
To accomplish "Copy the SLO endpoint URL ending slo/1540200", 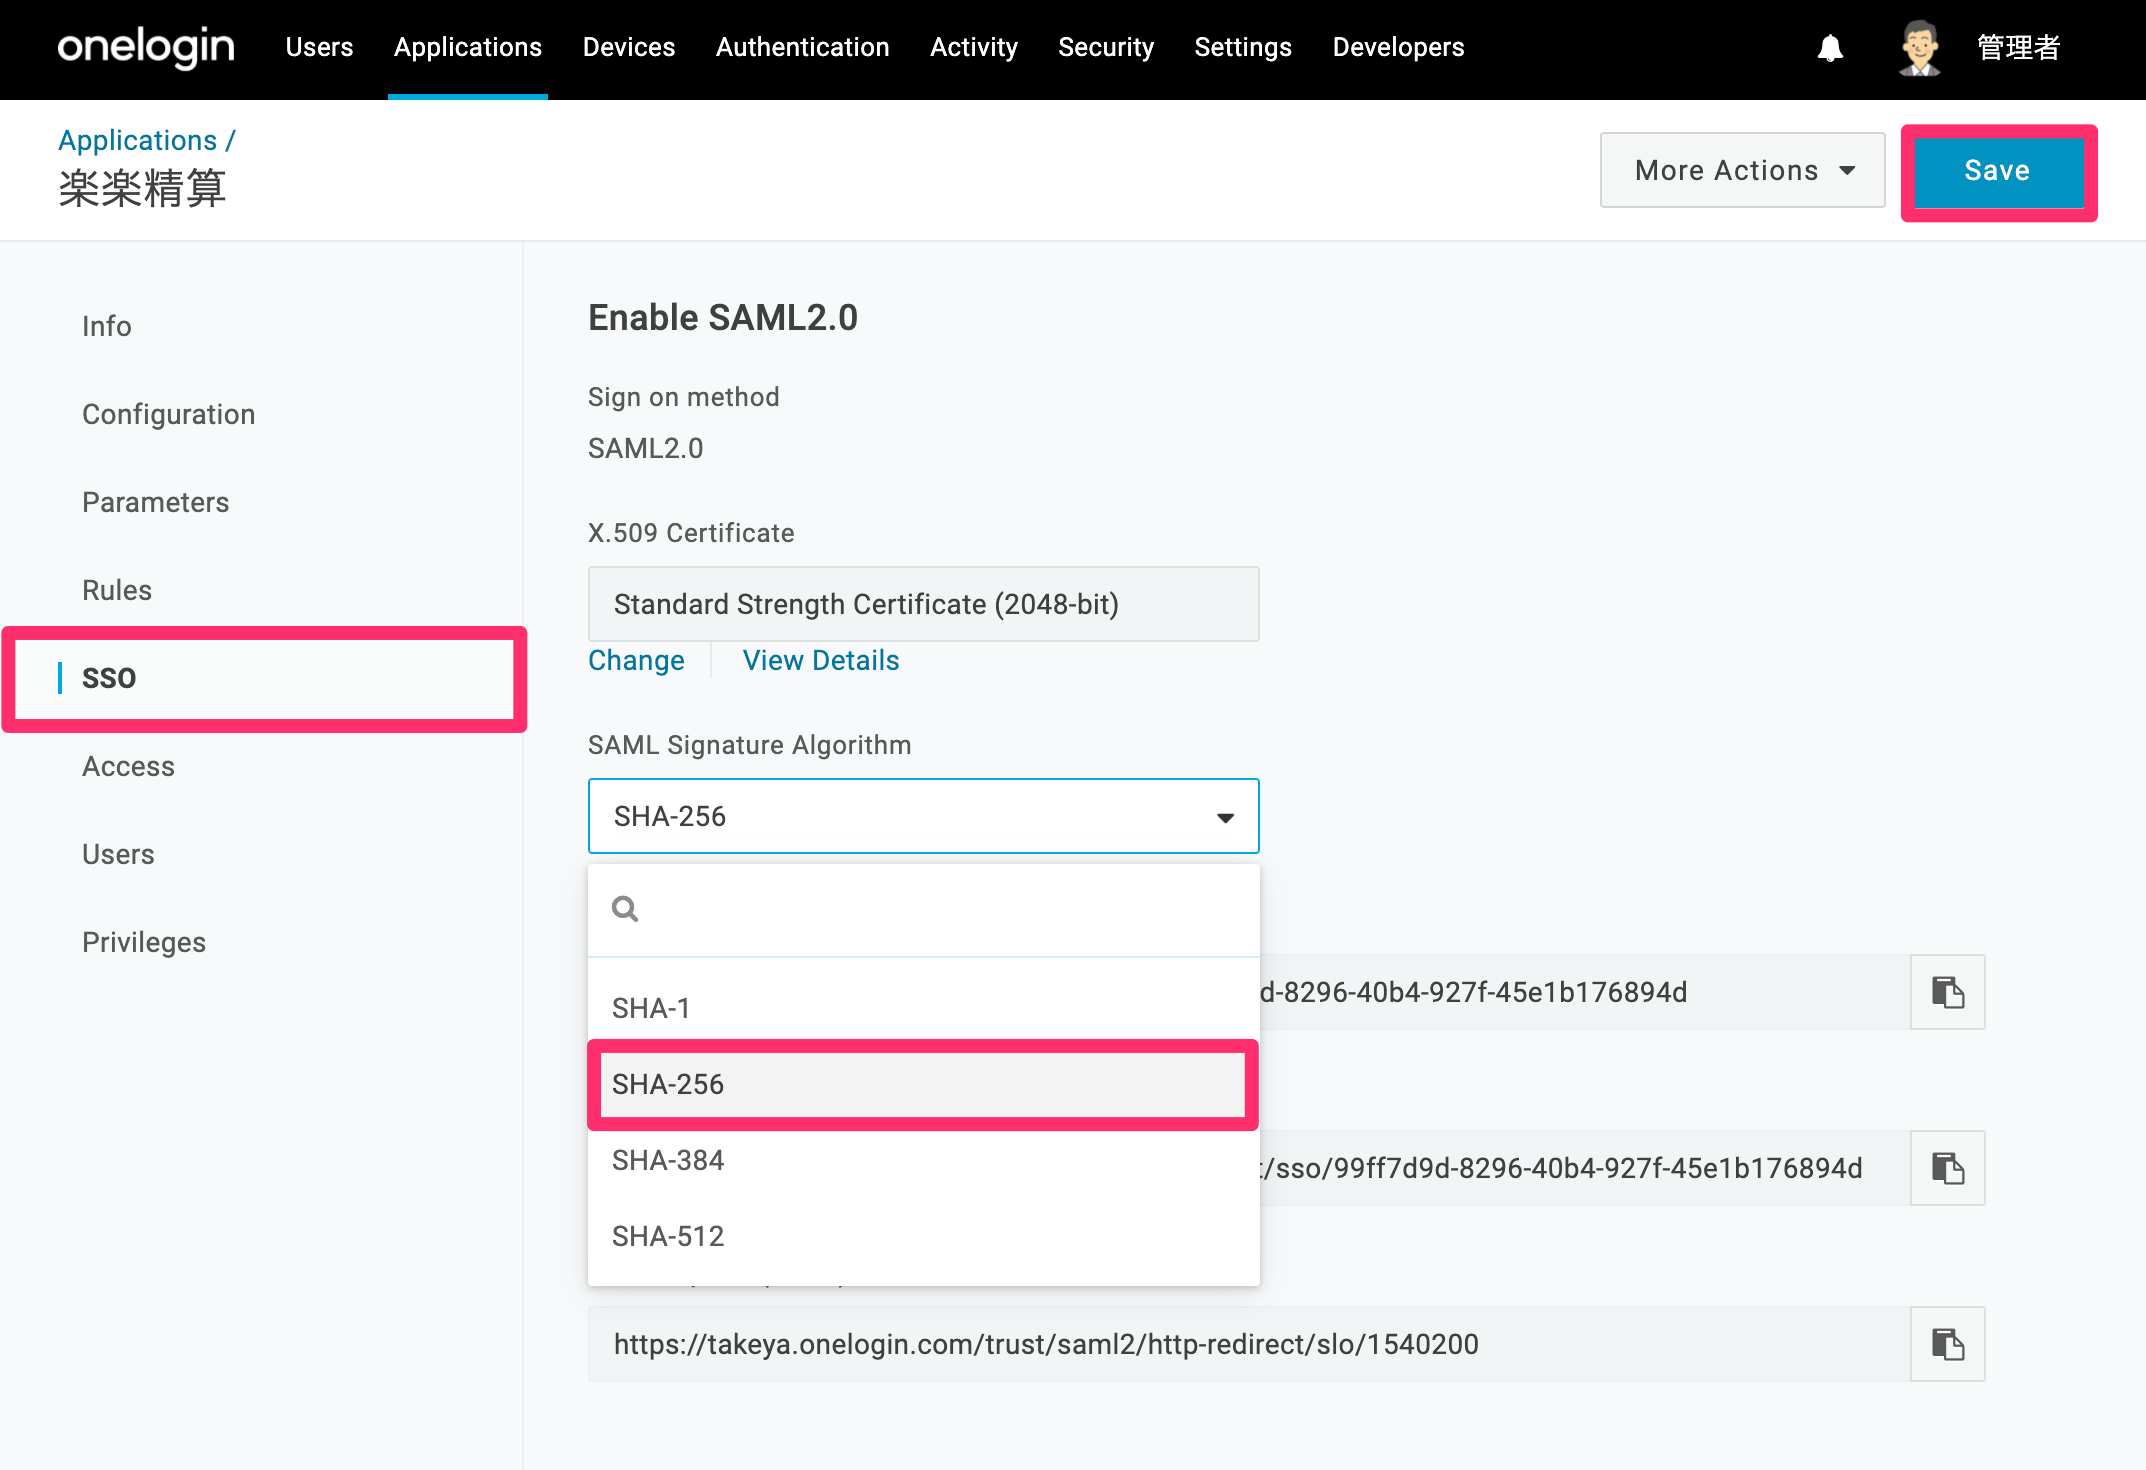I will (1947, 1344).
